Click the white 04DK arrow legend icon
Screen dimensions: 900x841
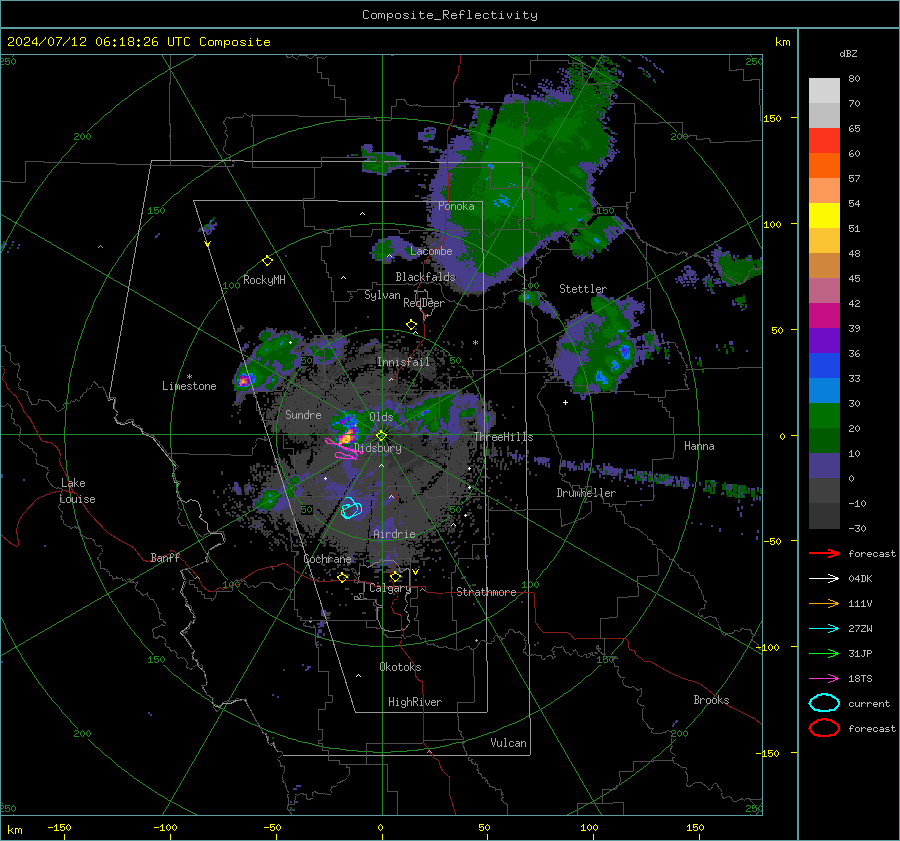(x=824, y=578)
